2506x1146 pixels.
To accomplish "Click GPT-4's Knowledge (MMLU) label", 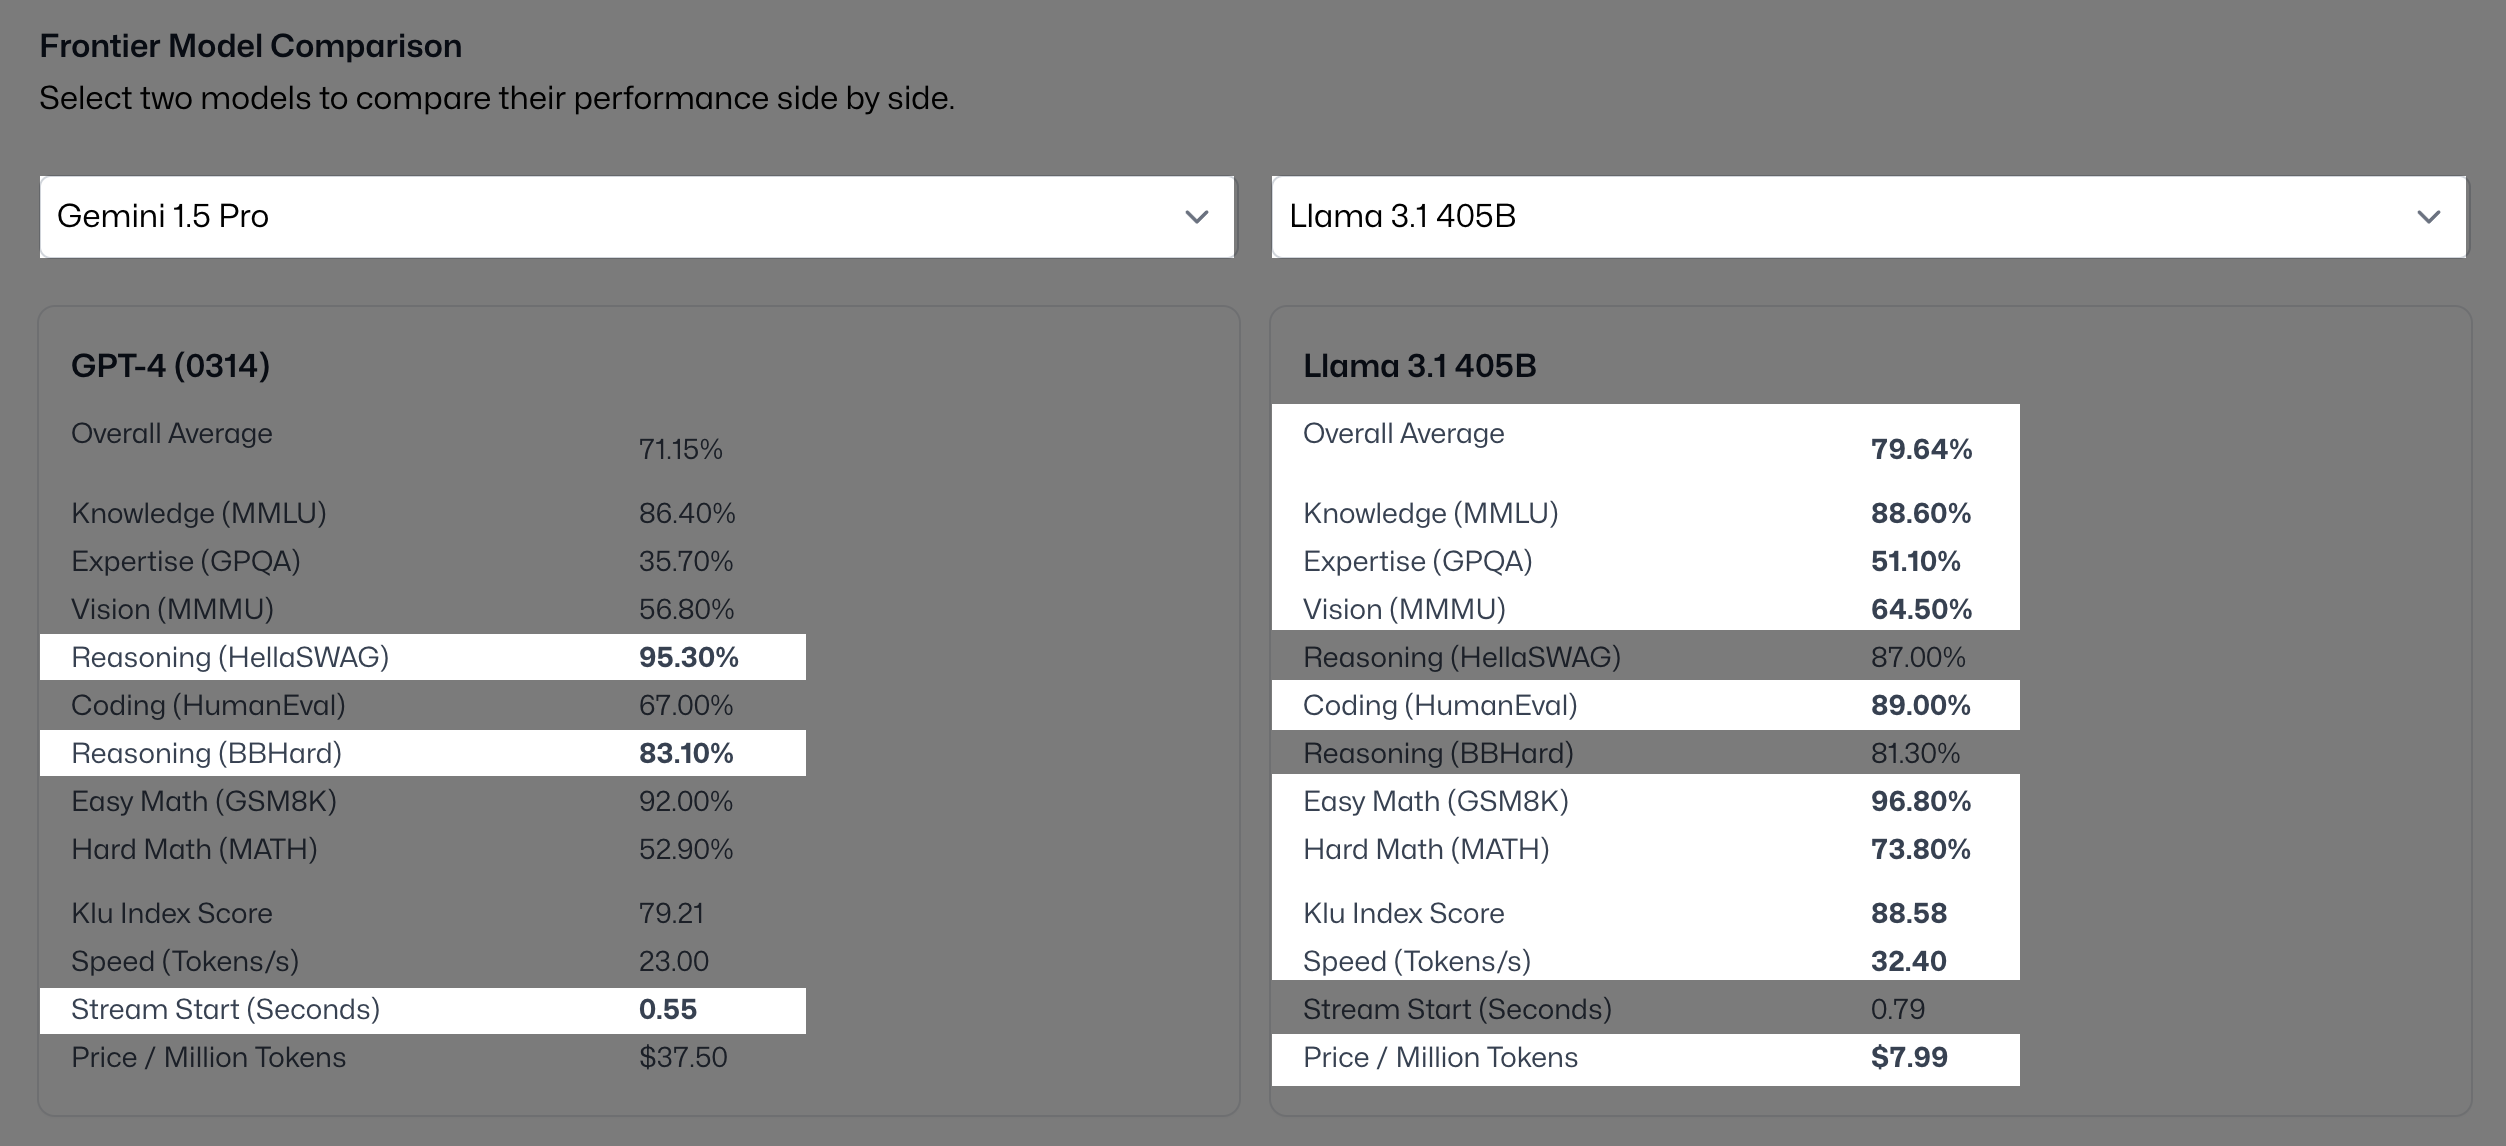I will pyautogui.click(x=198, y=513).
